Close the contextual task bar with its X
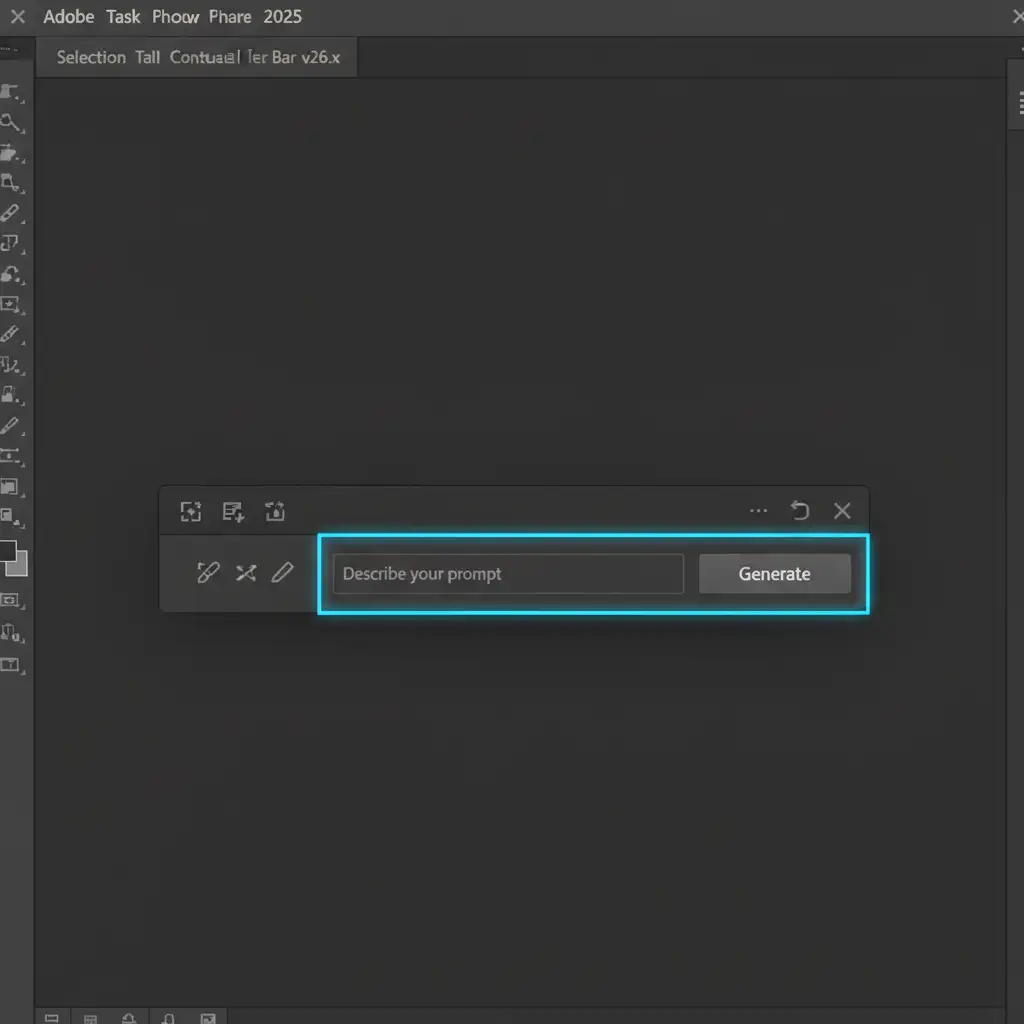This screenshot has height=1024, width=1024. (x=842, y=511)
